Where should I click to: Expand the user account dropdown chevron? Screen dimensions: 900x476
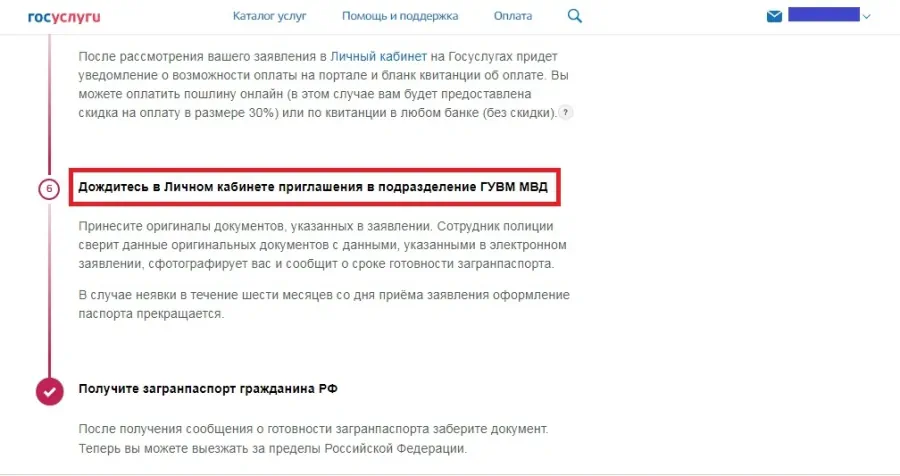pyautogui.click(x=867, y=17)
